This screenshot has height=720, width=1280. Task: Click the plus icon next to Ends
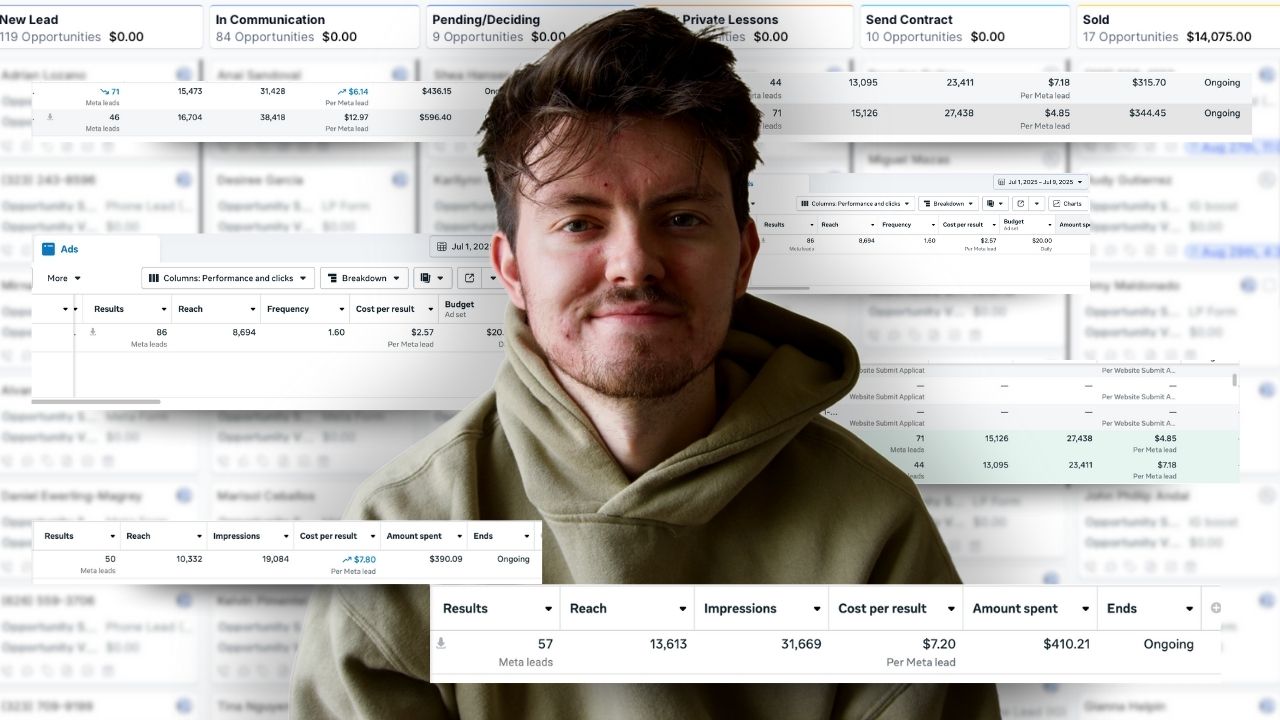click(1216, 608)
